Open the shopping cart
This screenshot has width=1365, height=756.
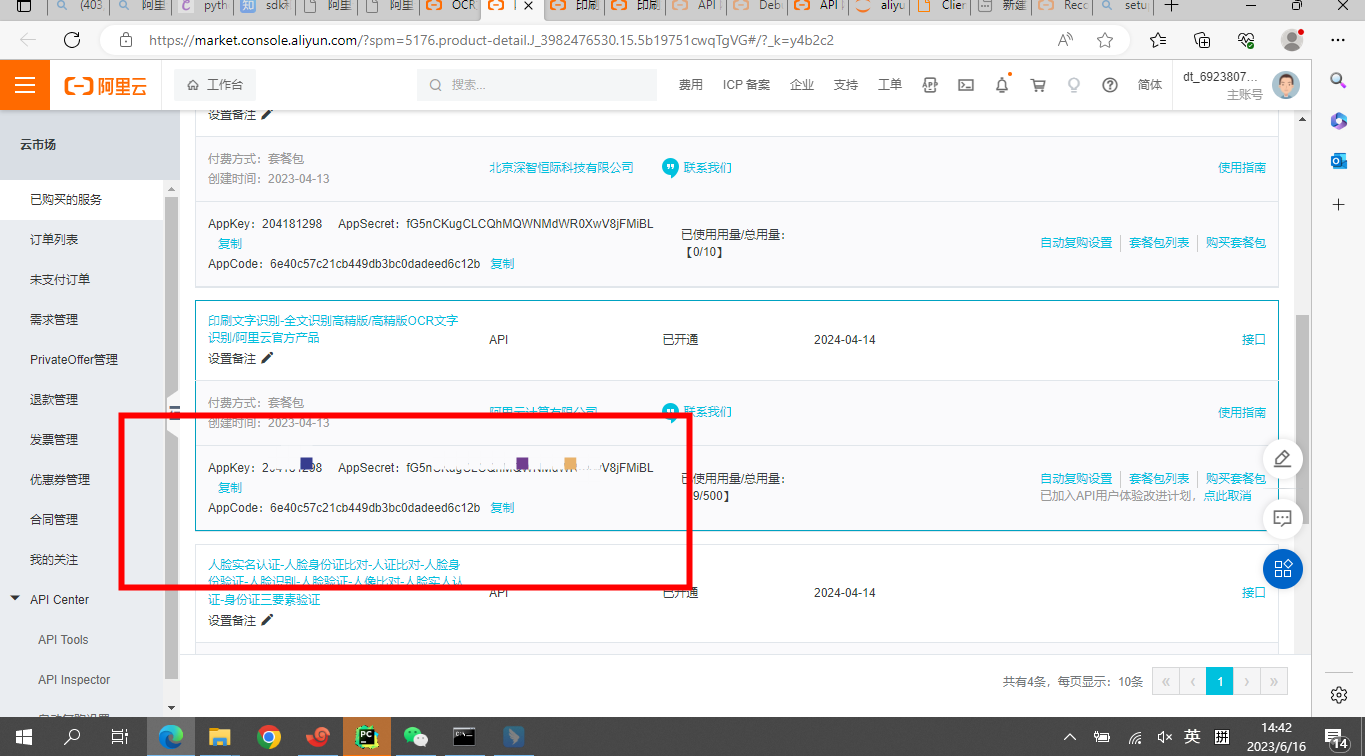(x=1038, y=85)
